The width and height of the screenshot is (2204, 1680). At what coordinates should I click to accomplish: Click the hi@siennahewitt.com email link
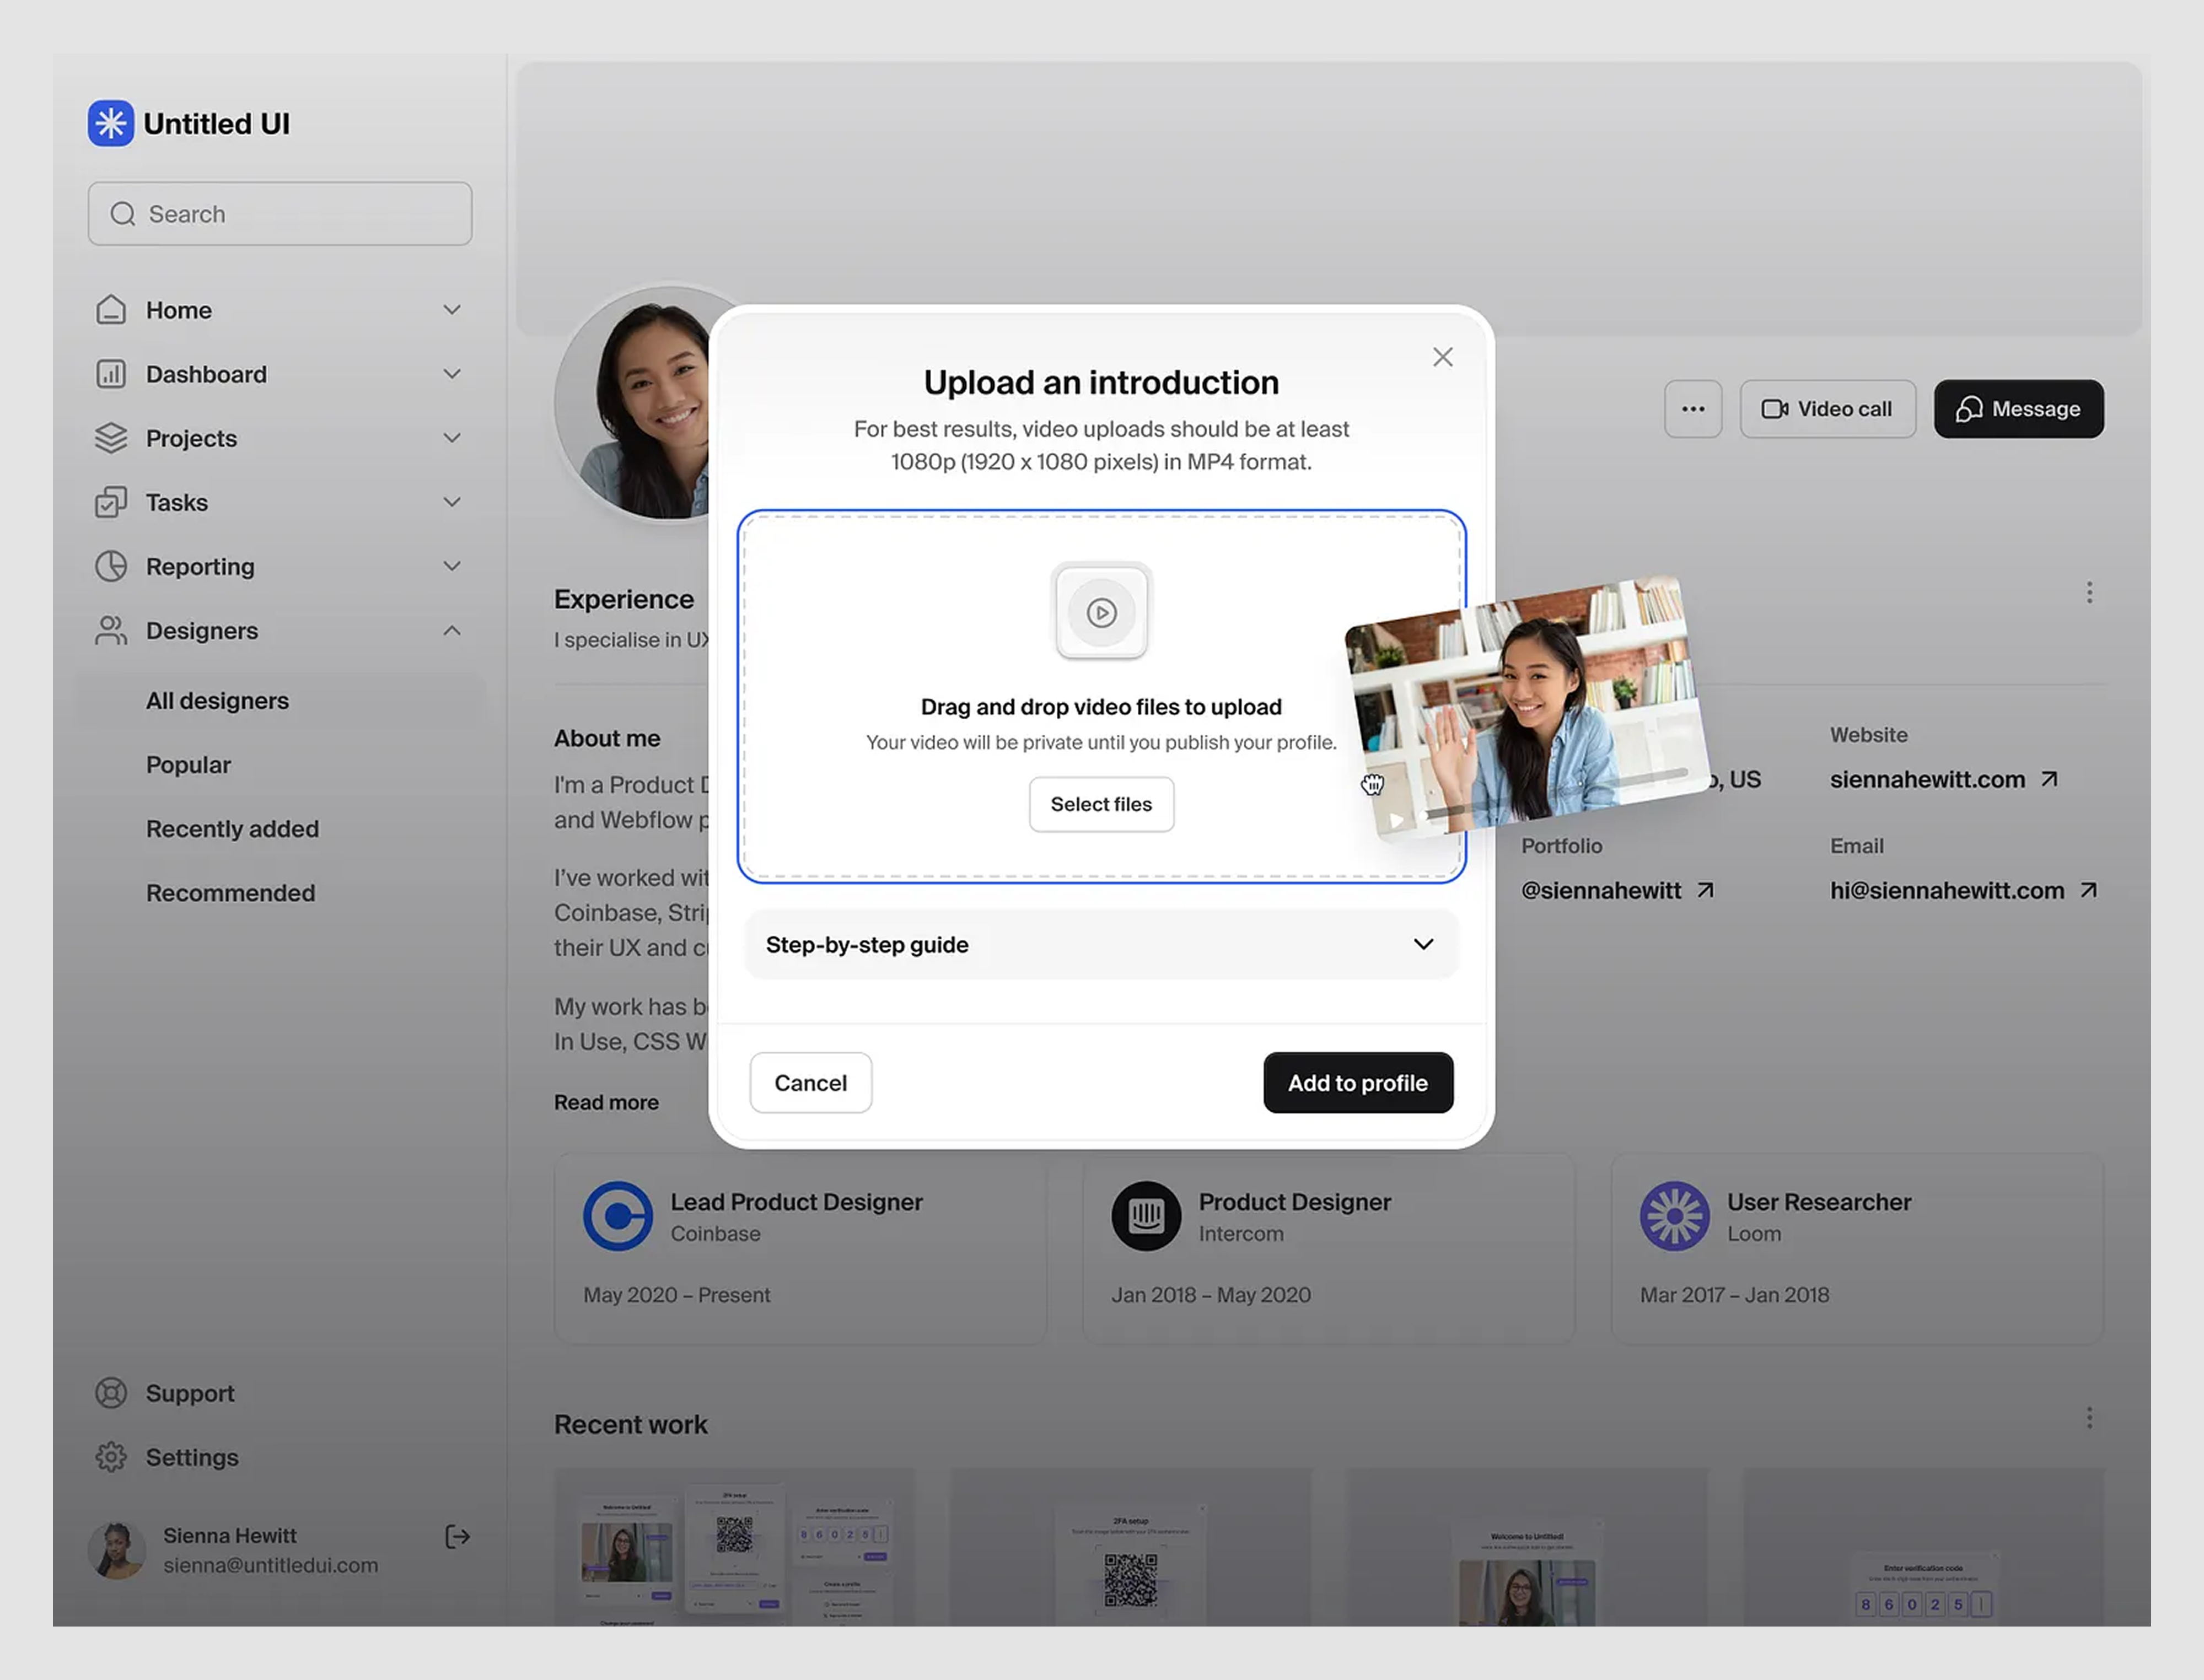1947,890
